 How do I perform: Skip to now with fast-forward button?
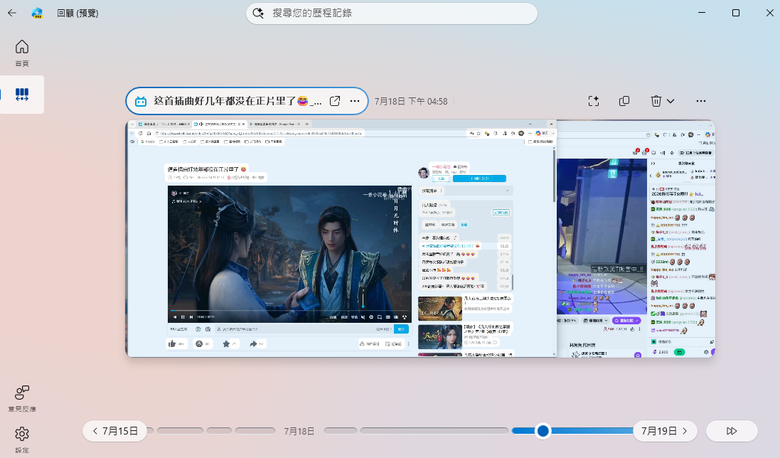coord(731,431)
